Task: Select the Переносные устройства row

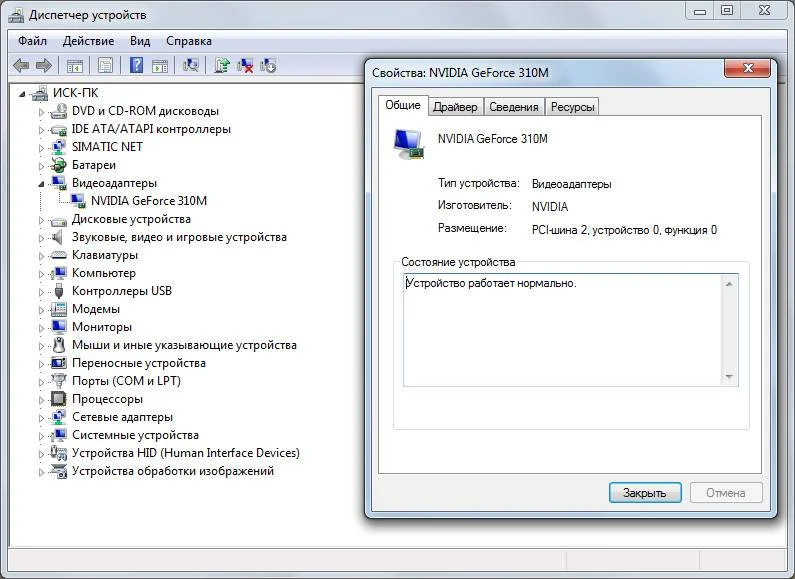Action: (x=139, y=363)
